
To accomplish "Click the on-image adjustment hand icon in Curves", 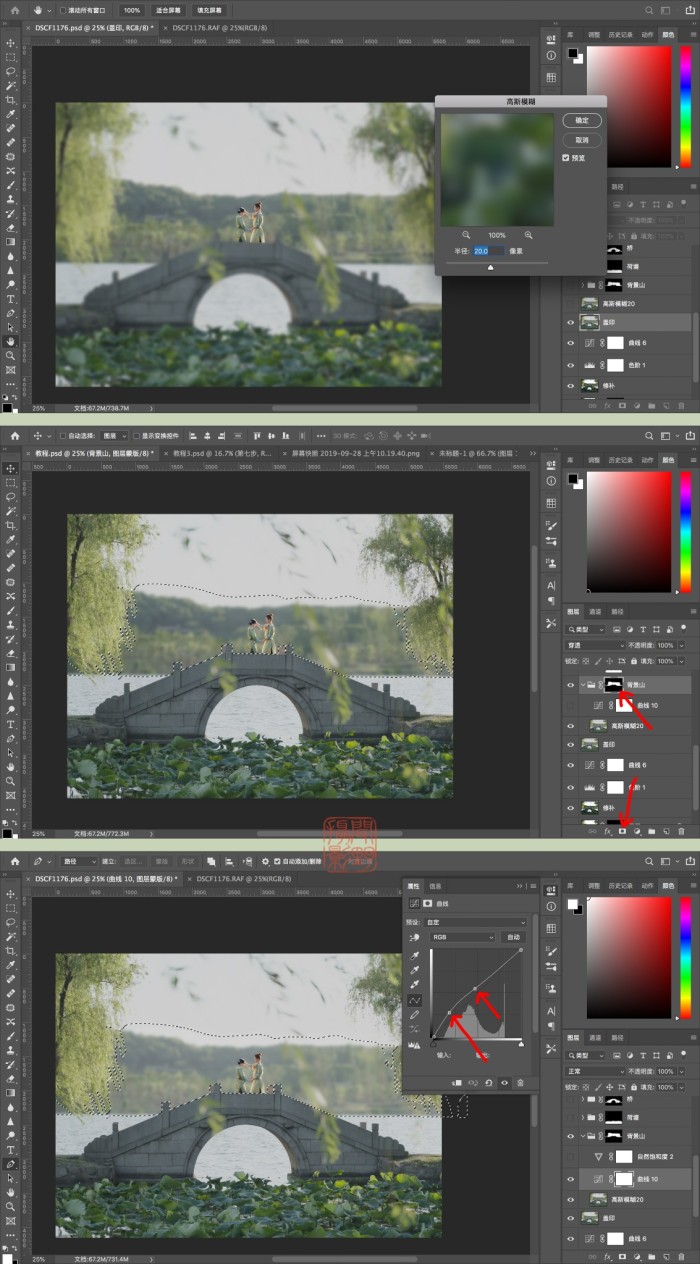I will [415, 938].
